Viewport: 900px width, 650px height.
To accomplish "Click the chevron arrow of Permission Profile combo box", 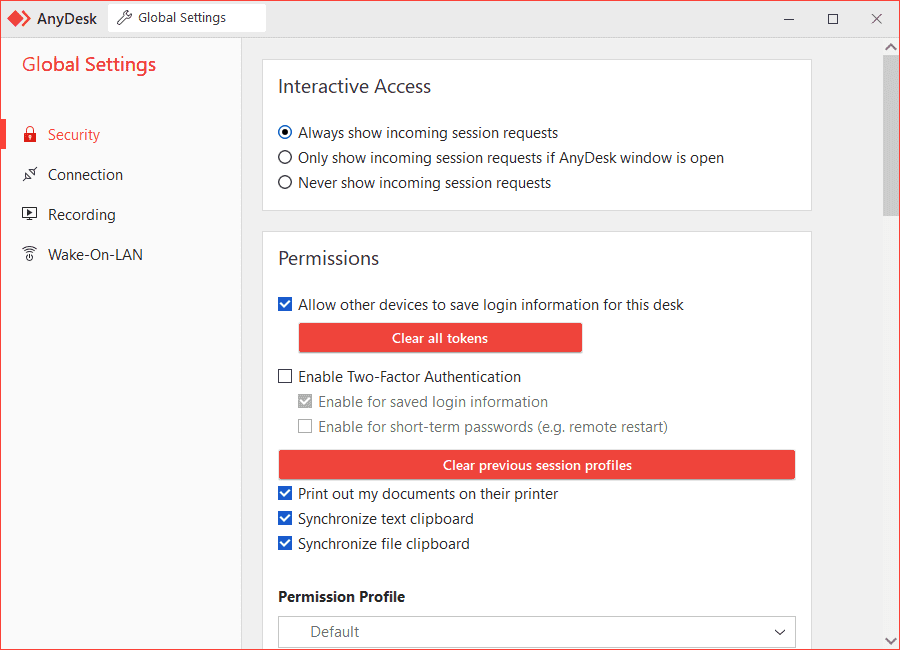I will coord(779,632).
